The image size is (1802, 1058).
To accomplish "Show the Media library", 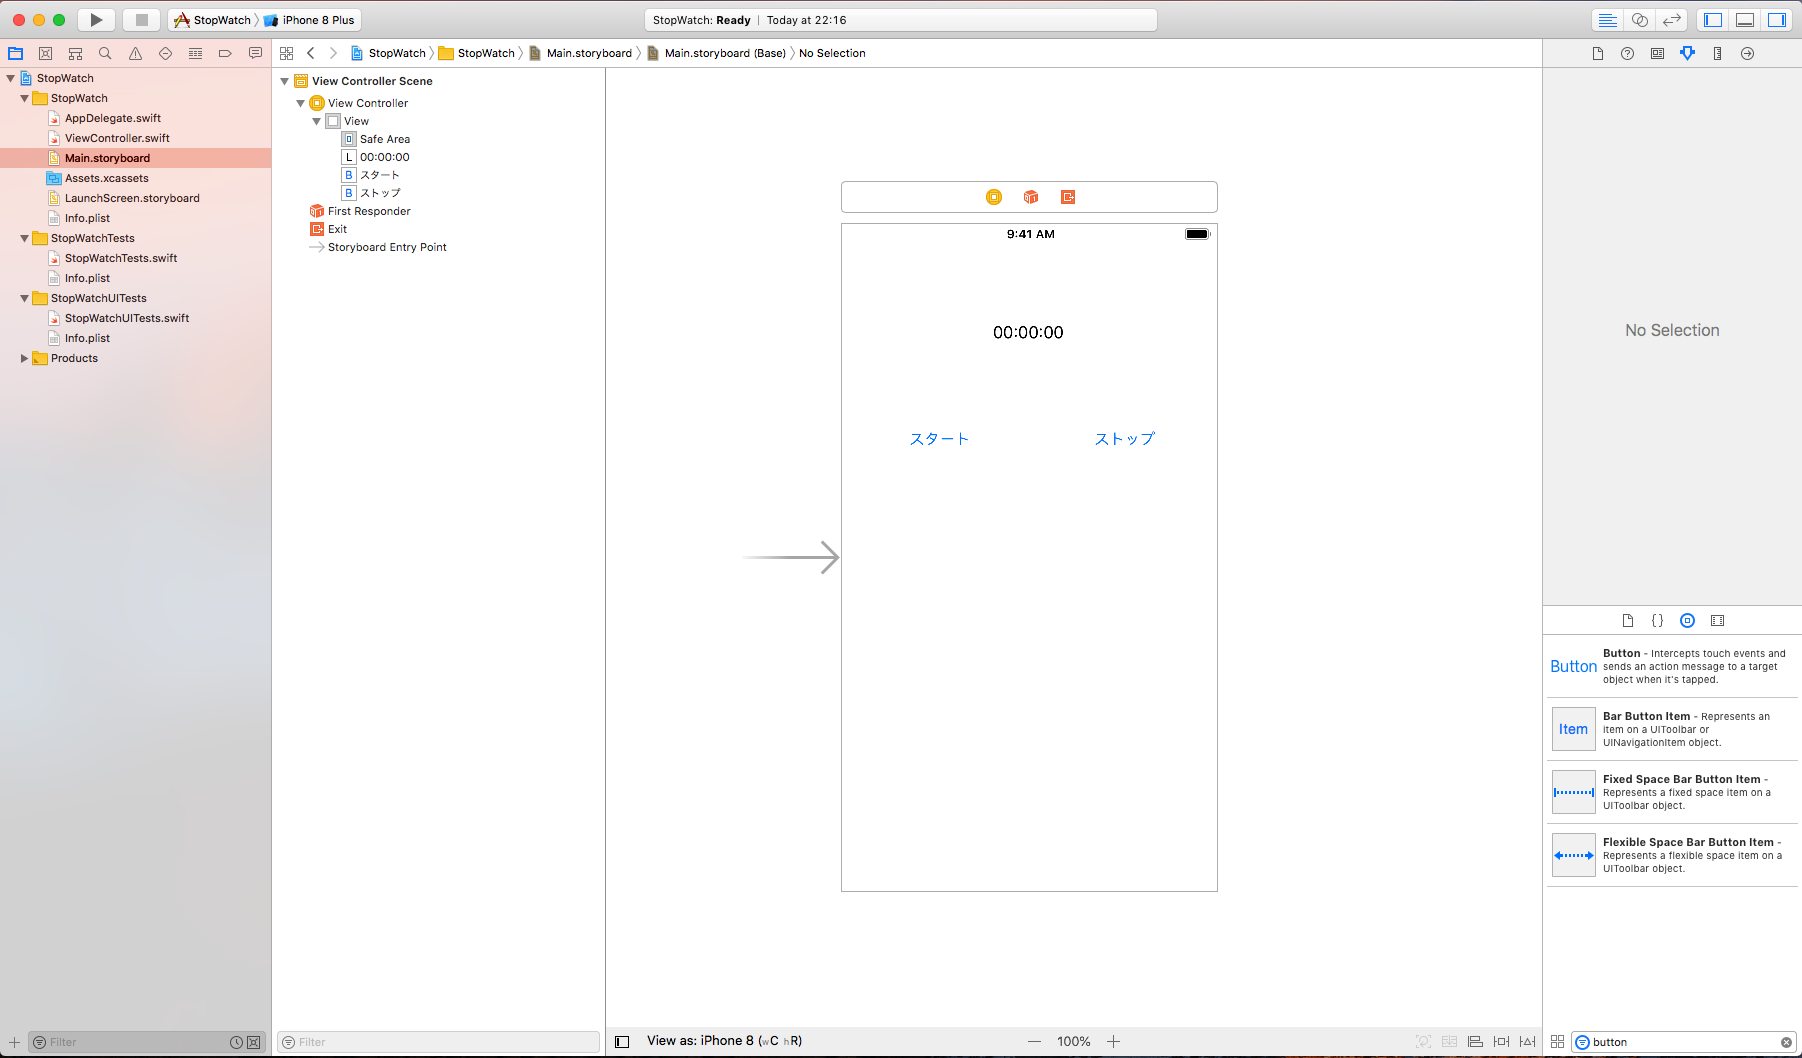I will coord(1718,620).
